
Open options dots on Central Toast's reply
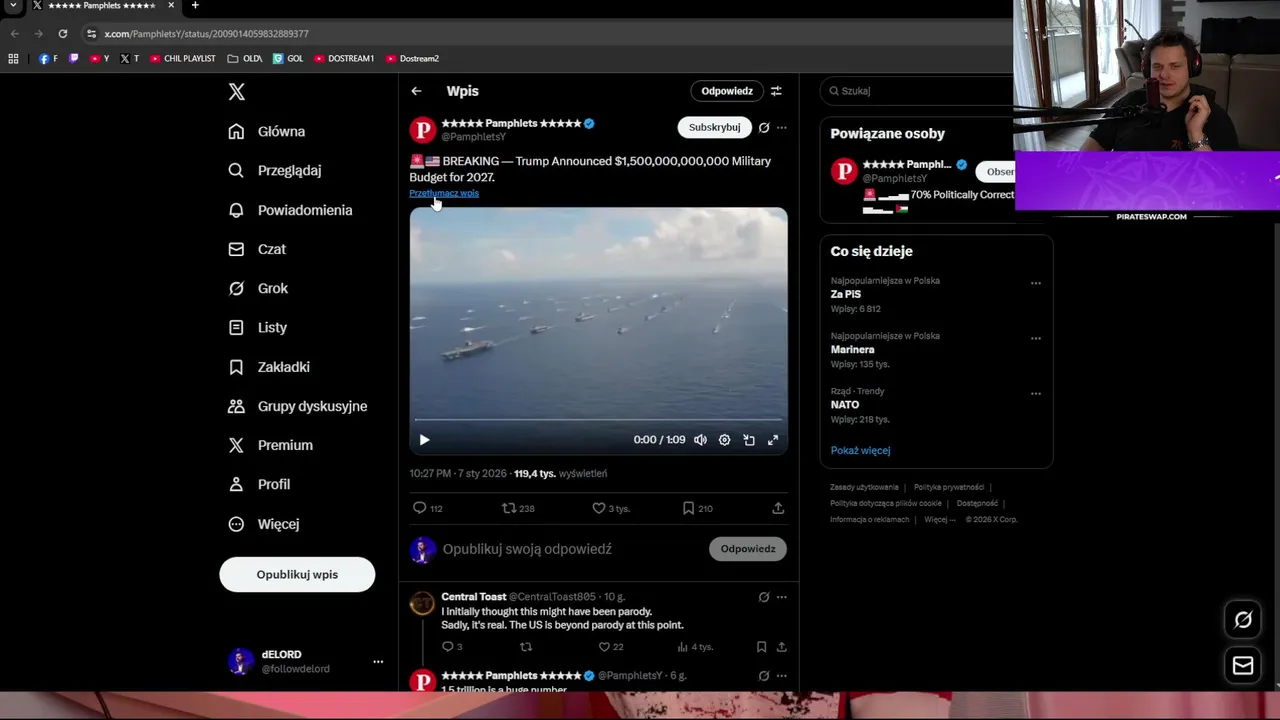(782, 597)
